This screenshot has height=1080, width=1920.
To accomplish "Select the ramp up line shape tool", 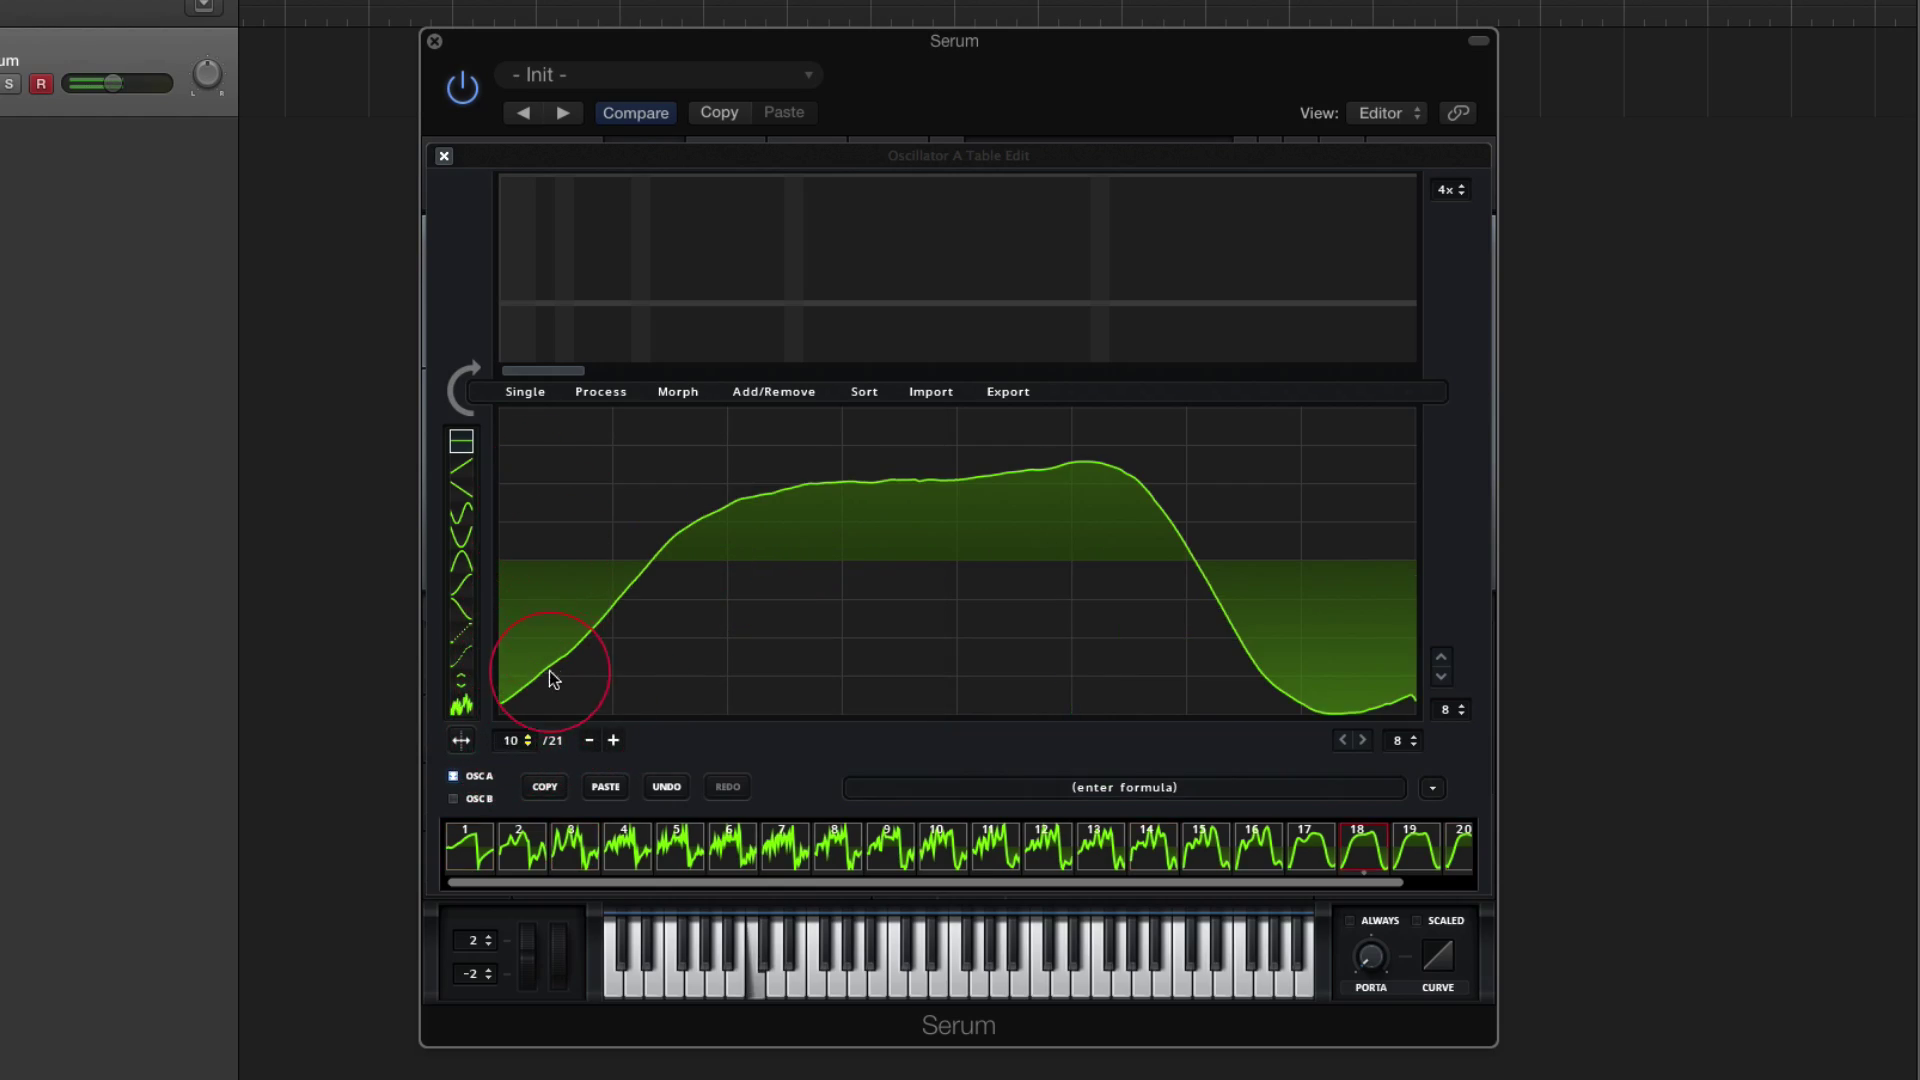I will pyautogui.click(x=461, y=466).
